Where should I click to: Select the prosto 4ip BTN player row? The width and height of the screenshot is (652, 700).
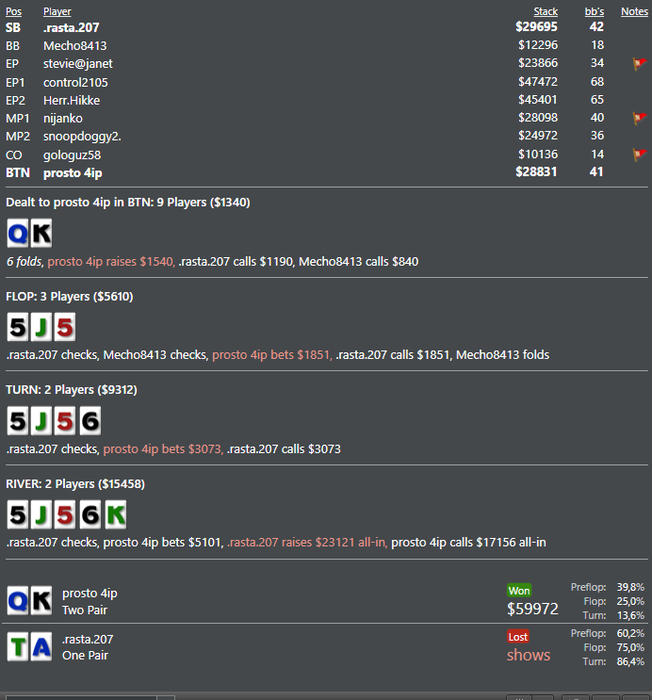pos(326,173)
